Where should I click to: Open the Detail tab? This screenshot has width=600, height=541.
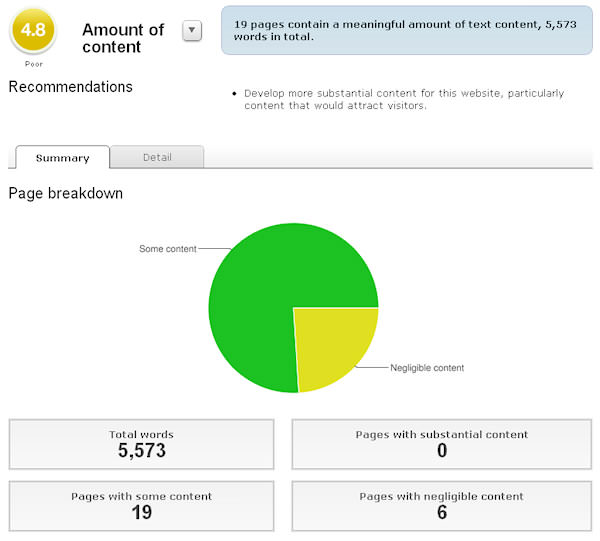point(157,157)
